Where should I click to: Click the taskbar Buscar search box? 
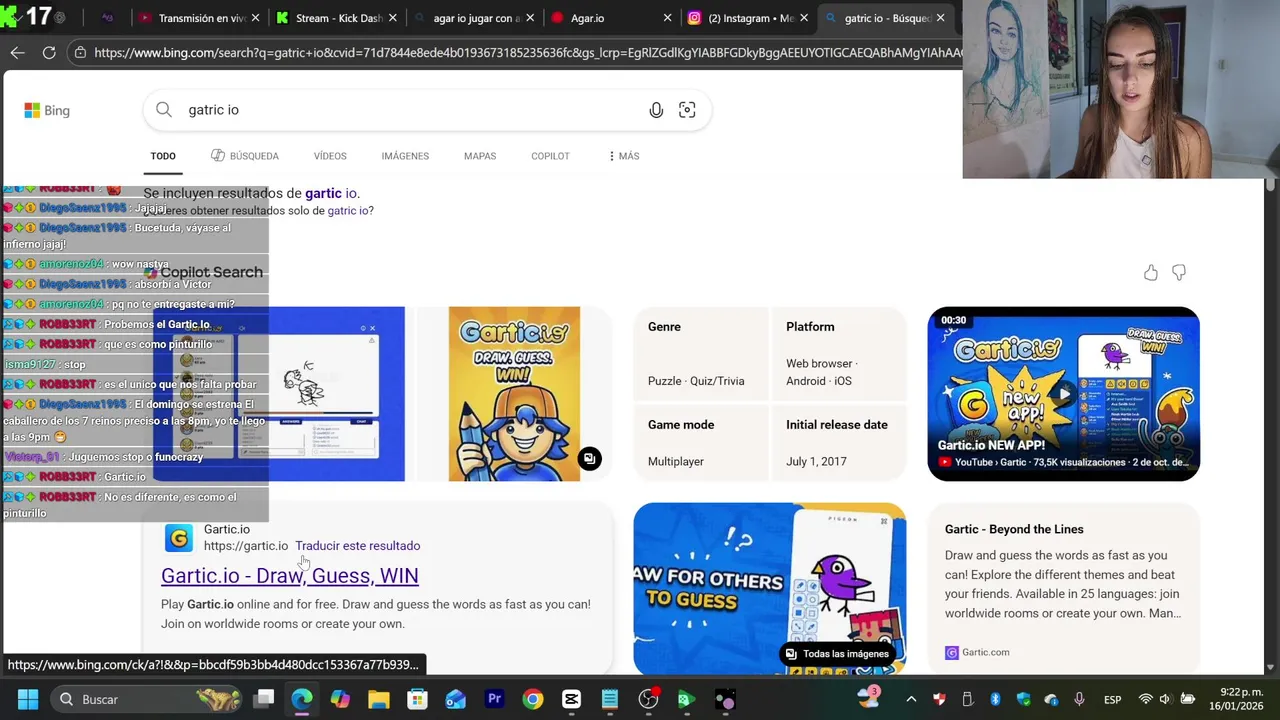point(148,699)
